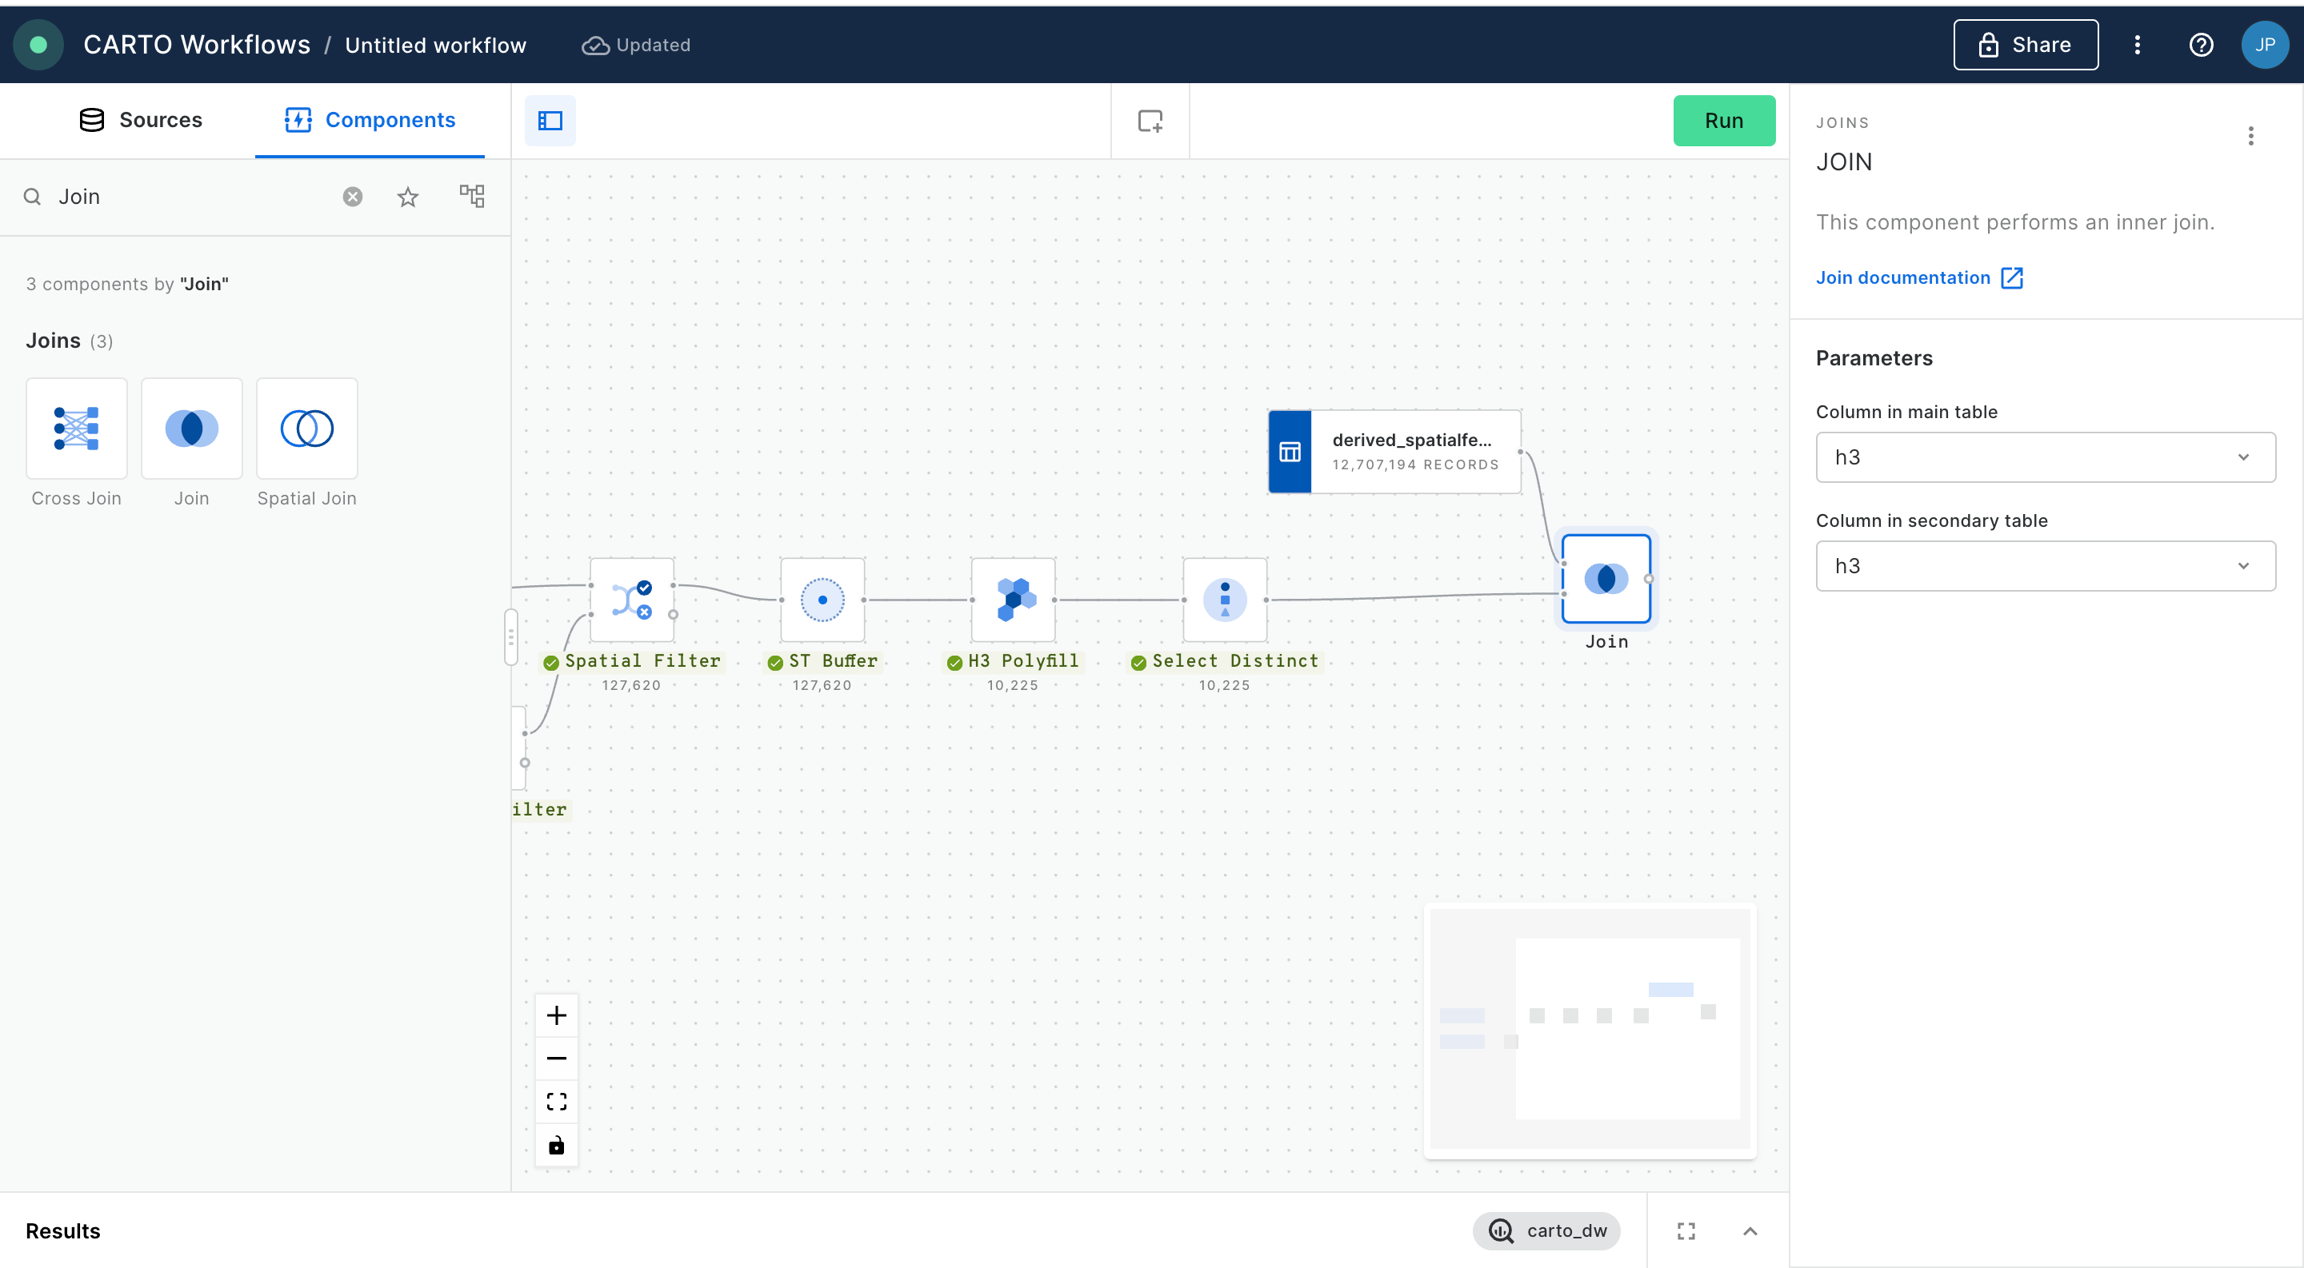Click the H3 Polyfill node on canvas
The height and width of the screenshot is (1268, 2304).
coord(1013,600)
